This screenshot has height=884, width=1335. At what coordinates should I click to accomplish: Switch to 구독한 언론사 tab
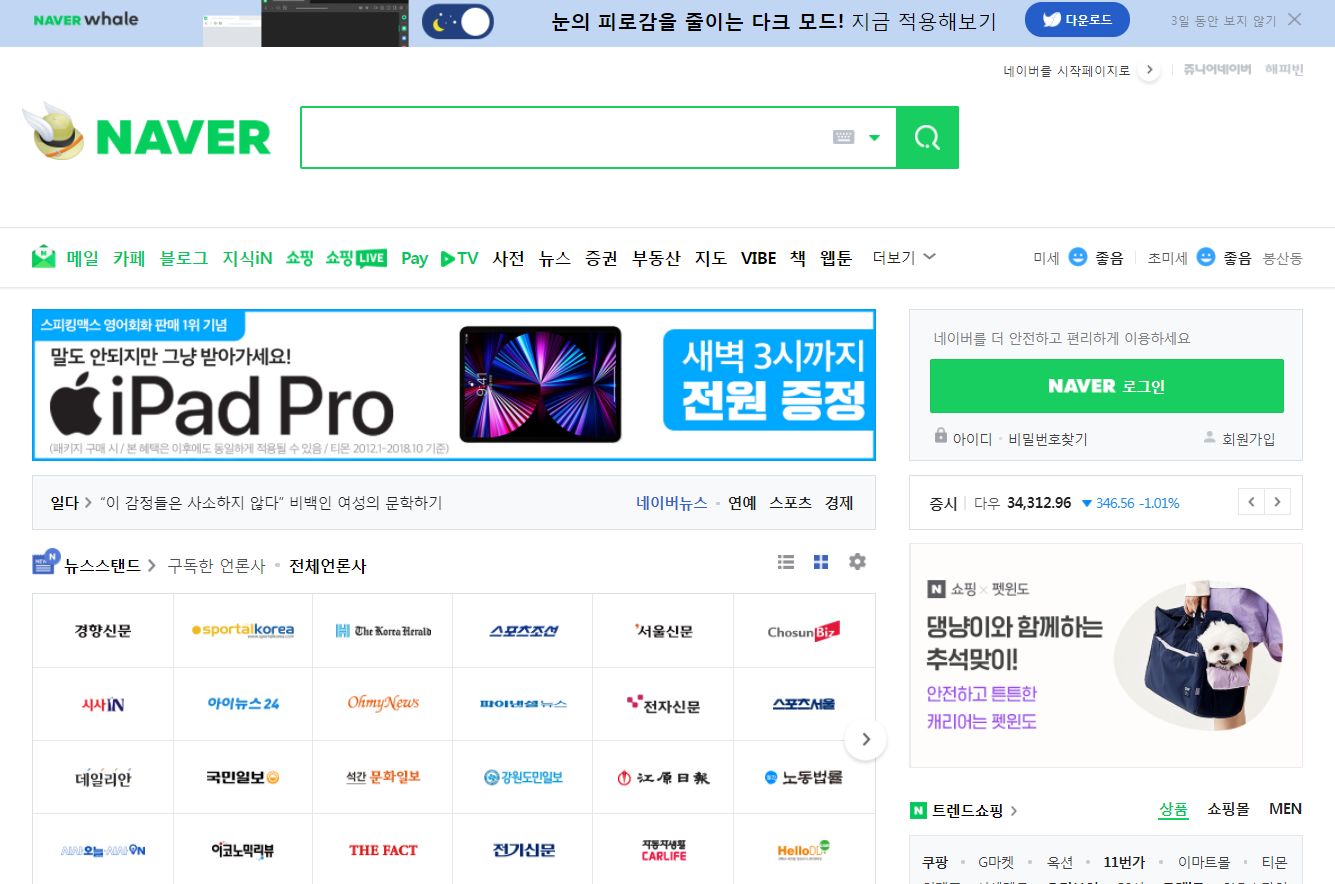tap(216, 566)
